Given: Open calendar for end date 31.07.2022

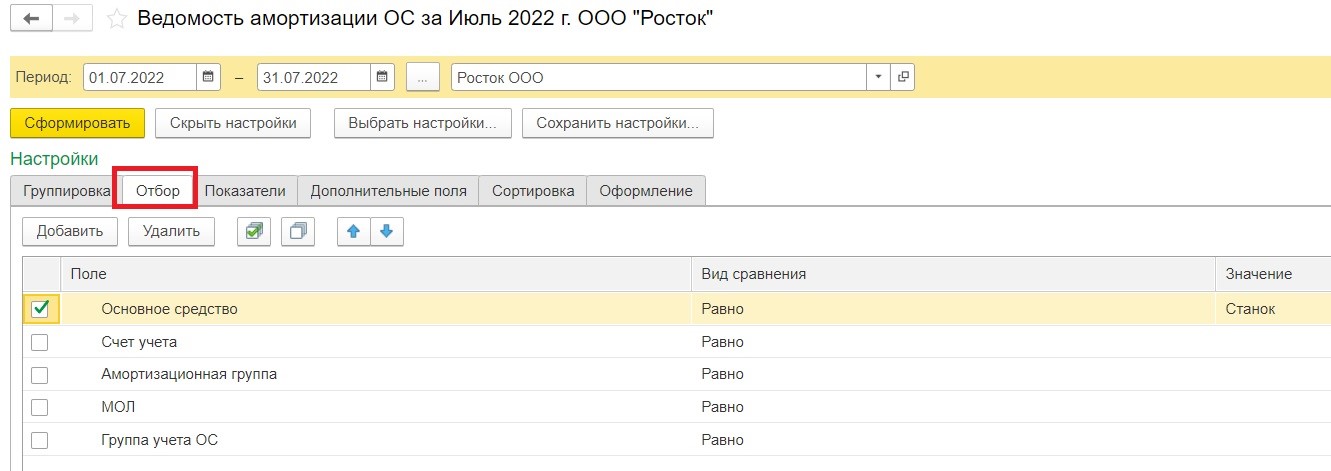Looking at the screenshot, I should [383, 77].
